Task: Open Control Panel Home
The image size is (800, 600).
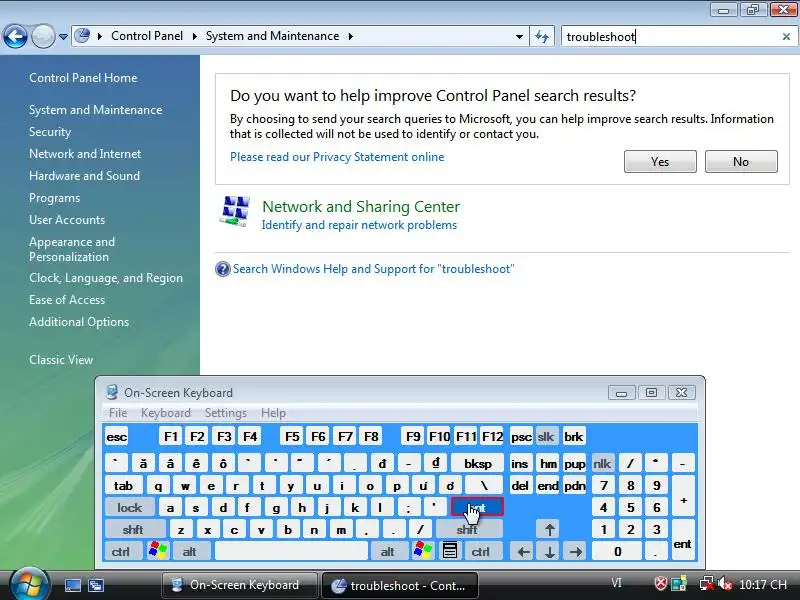Action: click(83, 78)
